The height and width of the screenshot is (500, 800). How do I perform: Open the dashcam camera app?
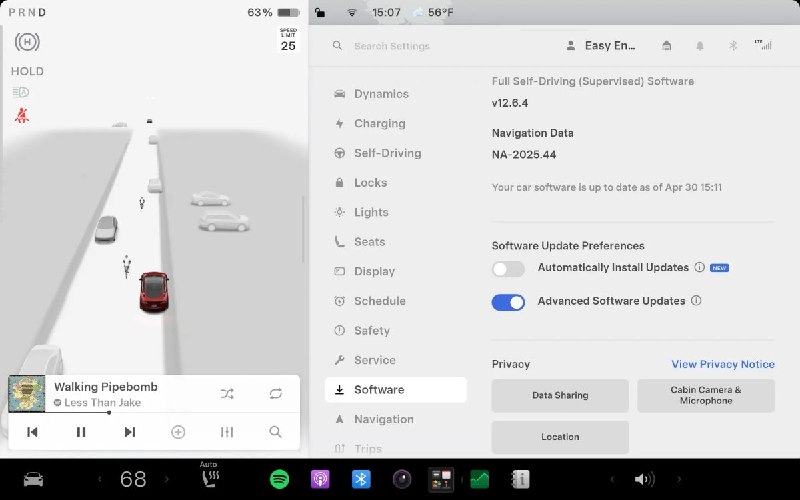[402, 479]
